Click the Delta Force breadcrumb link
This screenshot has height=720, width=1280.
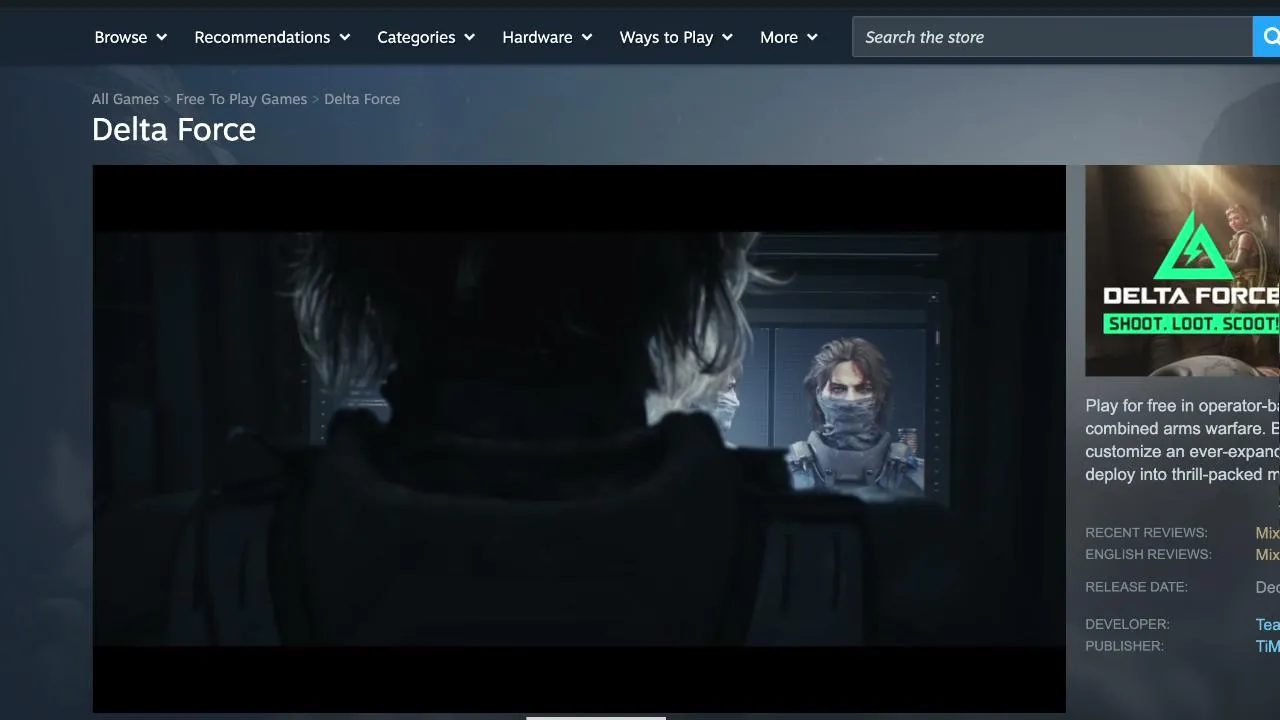(362, 99)
